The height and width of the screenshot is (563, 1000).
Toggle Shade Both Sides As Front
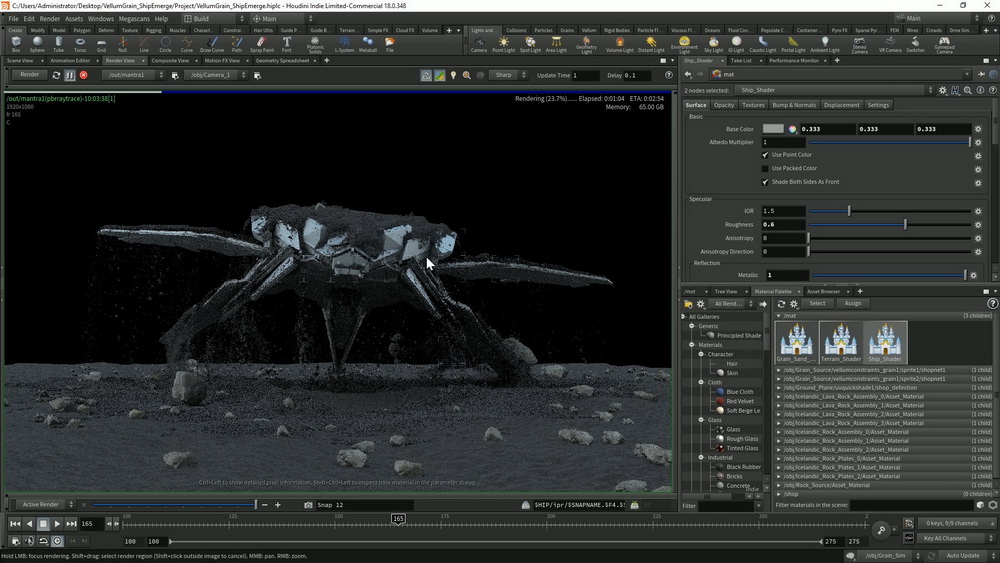(x=765, y=182)
